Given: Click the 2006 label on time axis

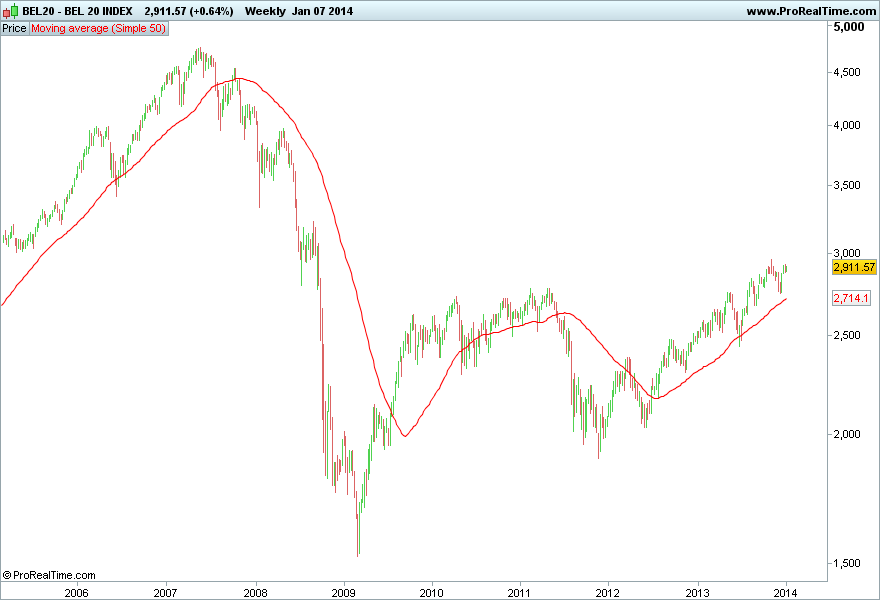Looking at the screenshot, I should 76,593.
